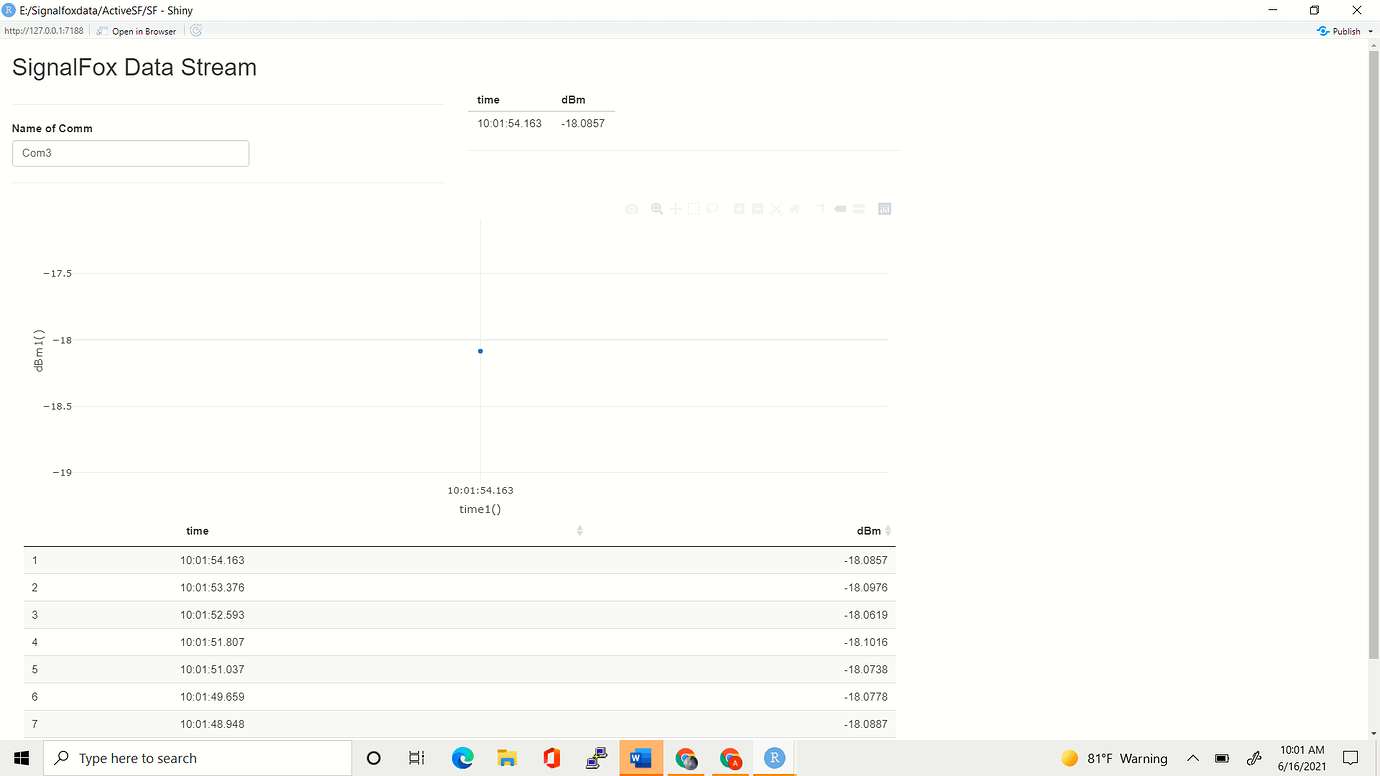Screen dimensions: 1380x776
Task: Open the Publish dropdown arrow
Action: tap(1371, 30)
